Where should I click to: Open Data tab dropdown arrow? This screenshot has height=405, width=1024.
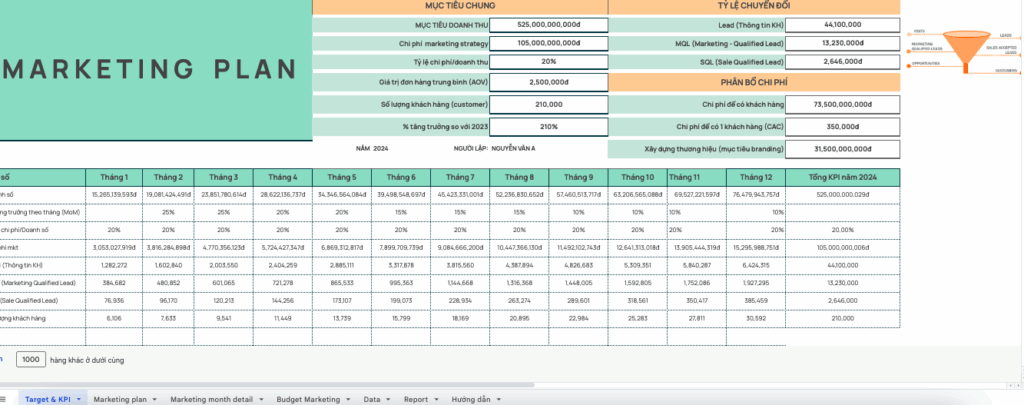pos(388,399)
